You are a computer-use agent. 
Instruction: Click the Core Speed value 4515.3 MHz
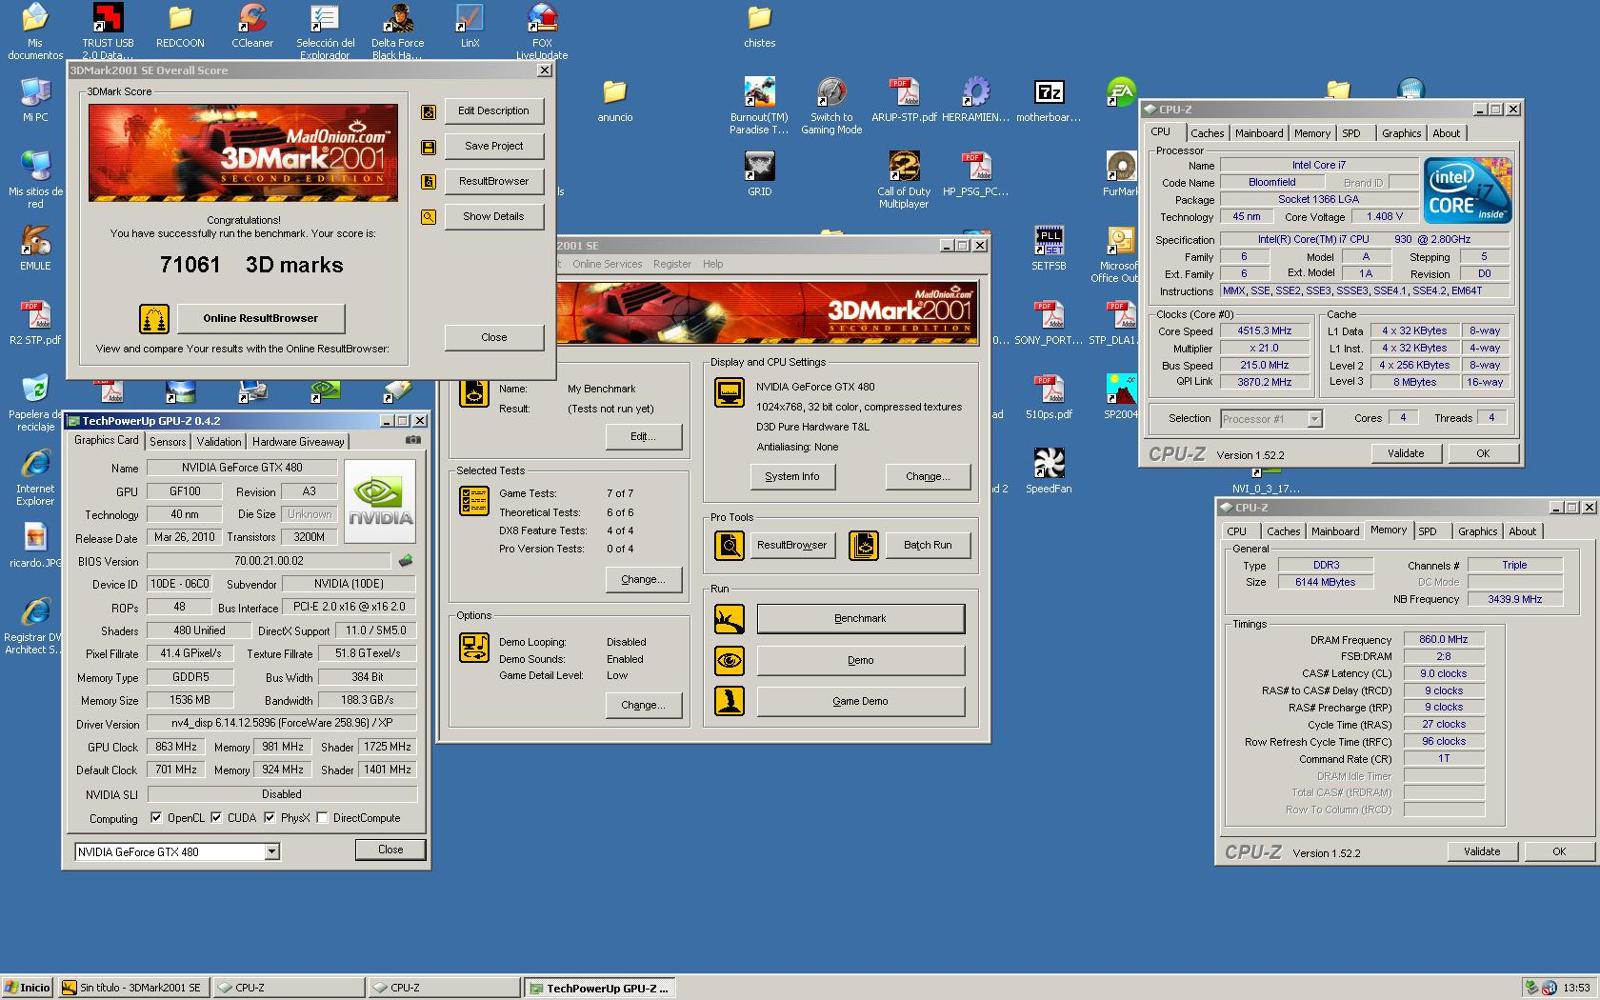pyautogui.click(x=1264, y=331)
